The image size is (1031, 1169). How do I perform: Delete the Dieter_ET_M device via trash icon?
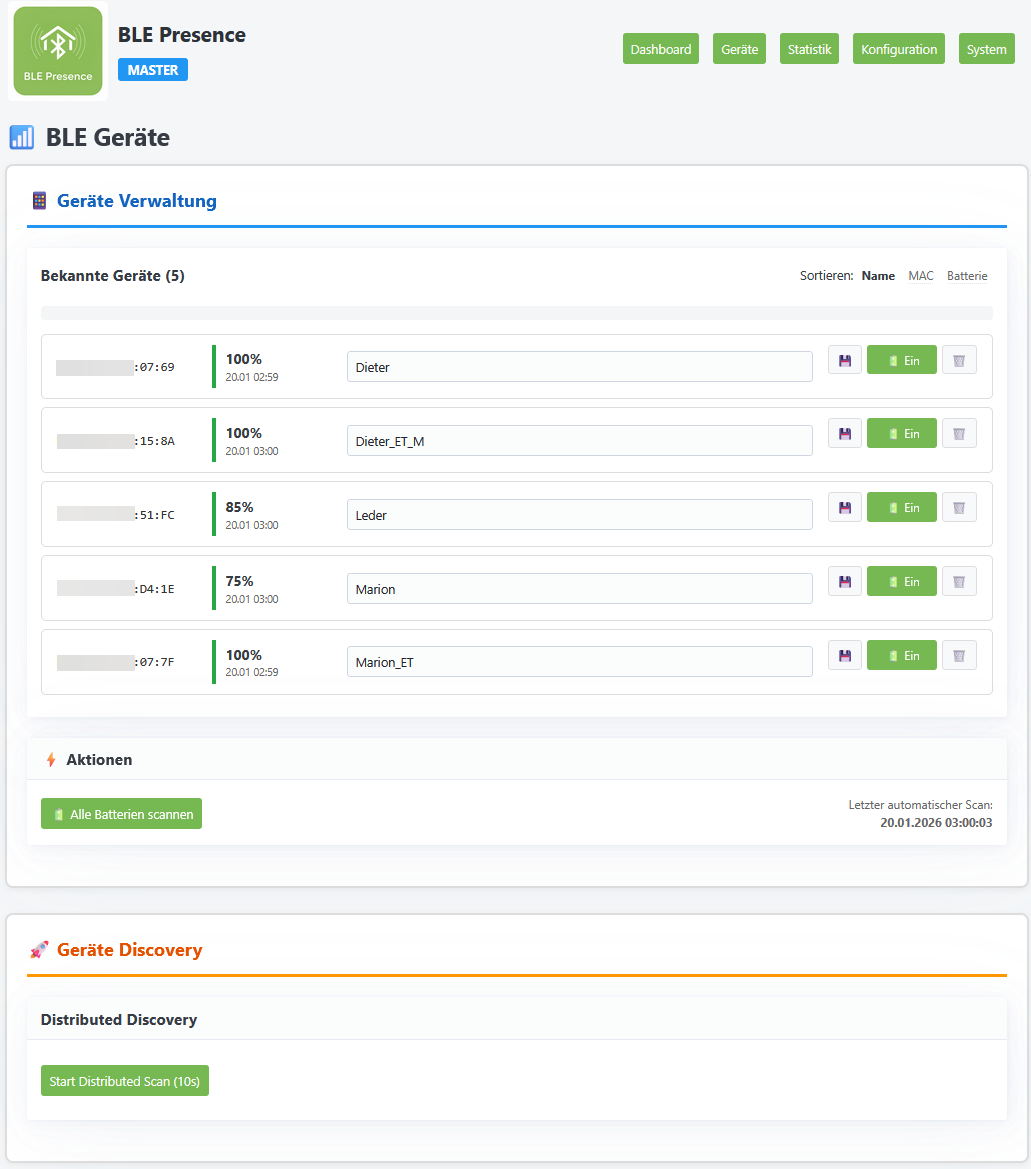959,434
